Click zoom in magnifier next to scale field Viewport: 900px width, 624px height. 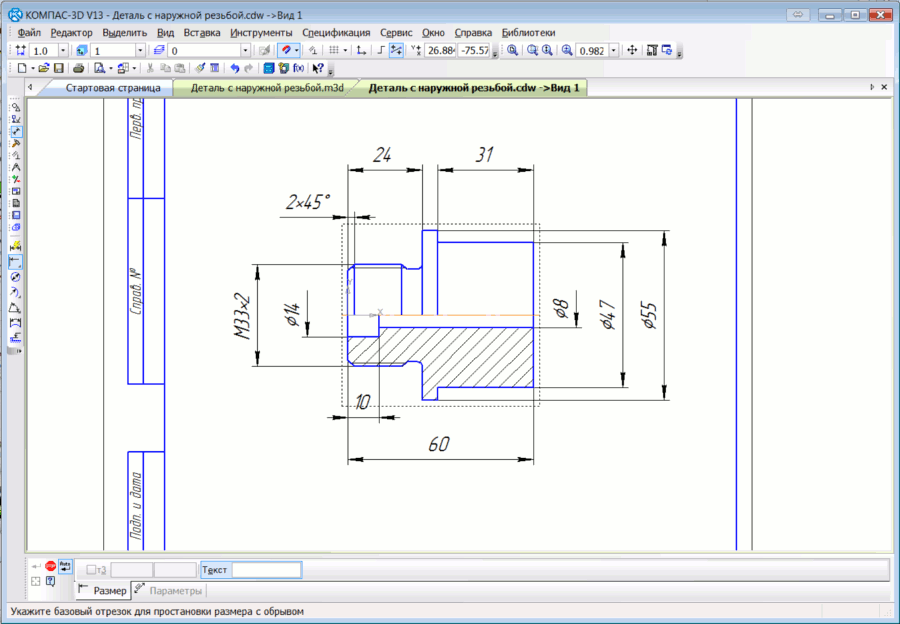coord(567,51)
